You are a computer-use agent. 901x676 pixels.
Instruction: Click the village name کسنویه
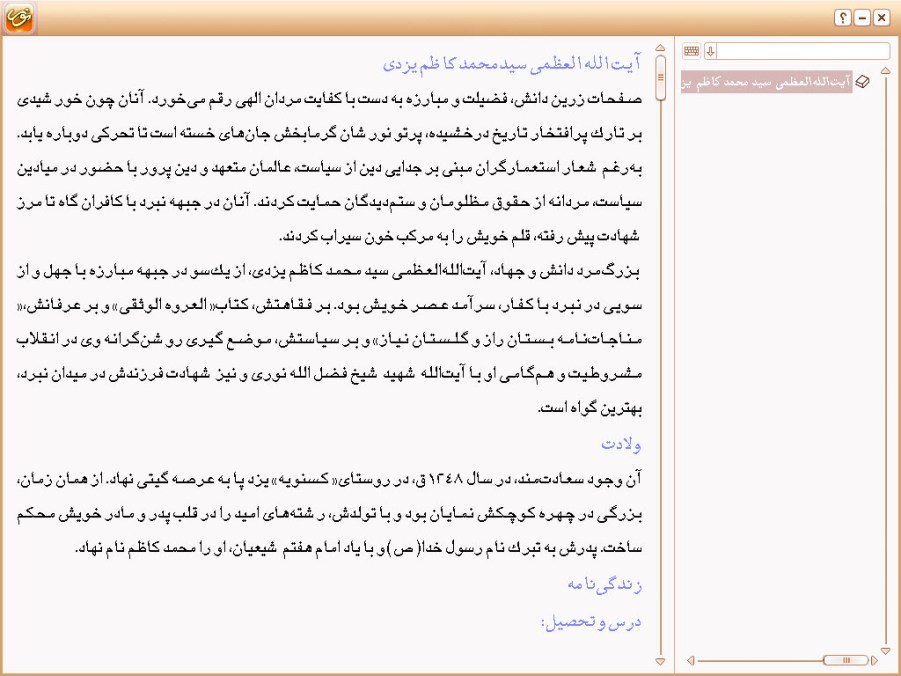[x=305, y=478]
